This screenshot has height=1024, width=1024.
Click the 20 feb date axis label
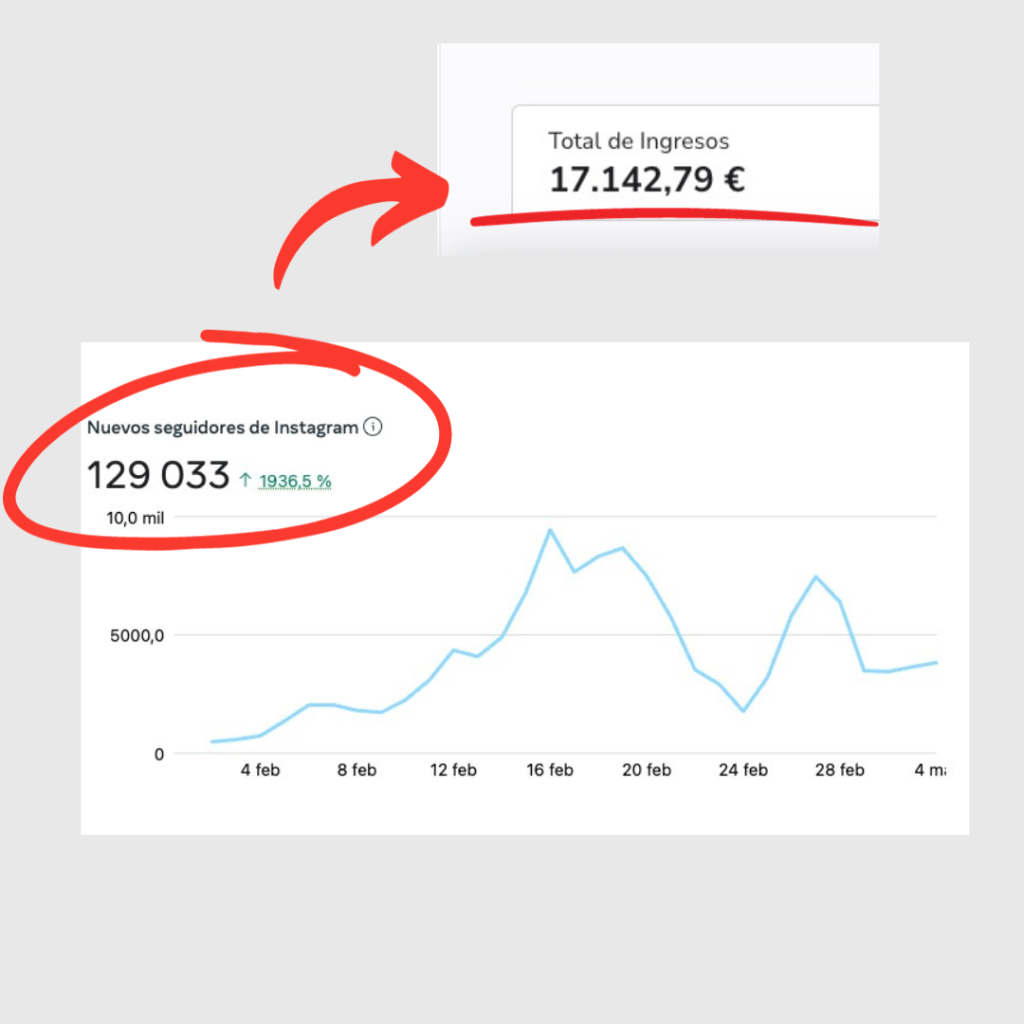(646, 770)
